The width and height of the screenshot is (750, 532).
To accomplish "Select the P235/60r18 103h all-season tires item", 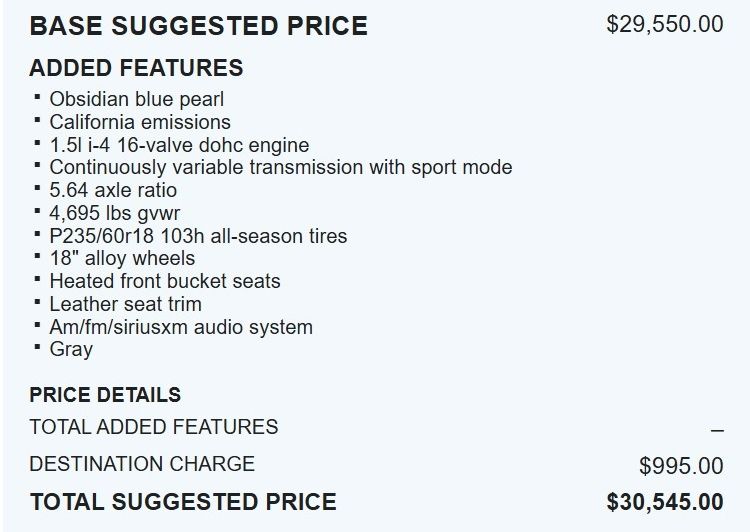I will pyautogui.click(x=198, y=236).
